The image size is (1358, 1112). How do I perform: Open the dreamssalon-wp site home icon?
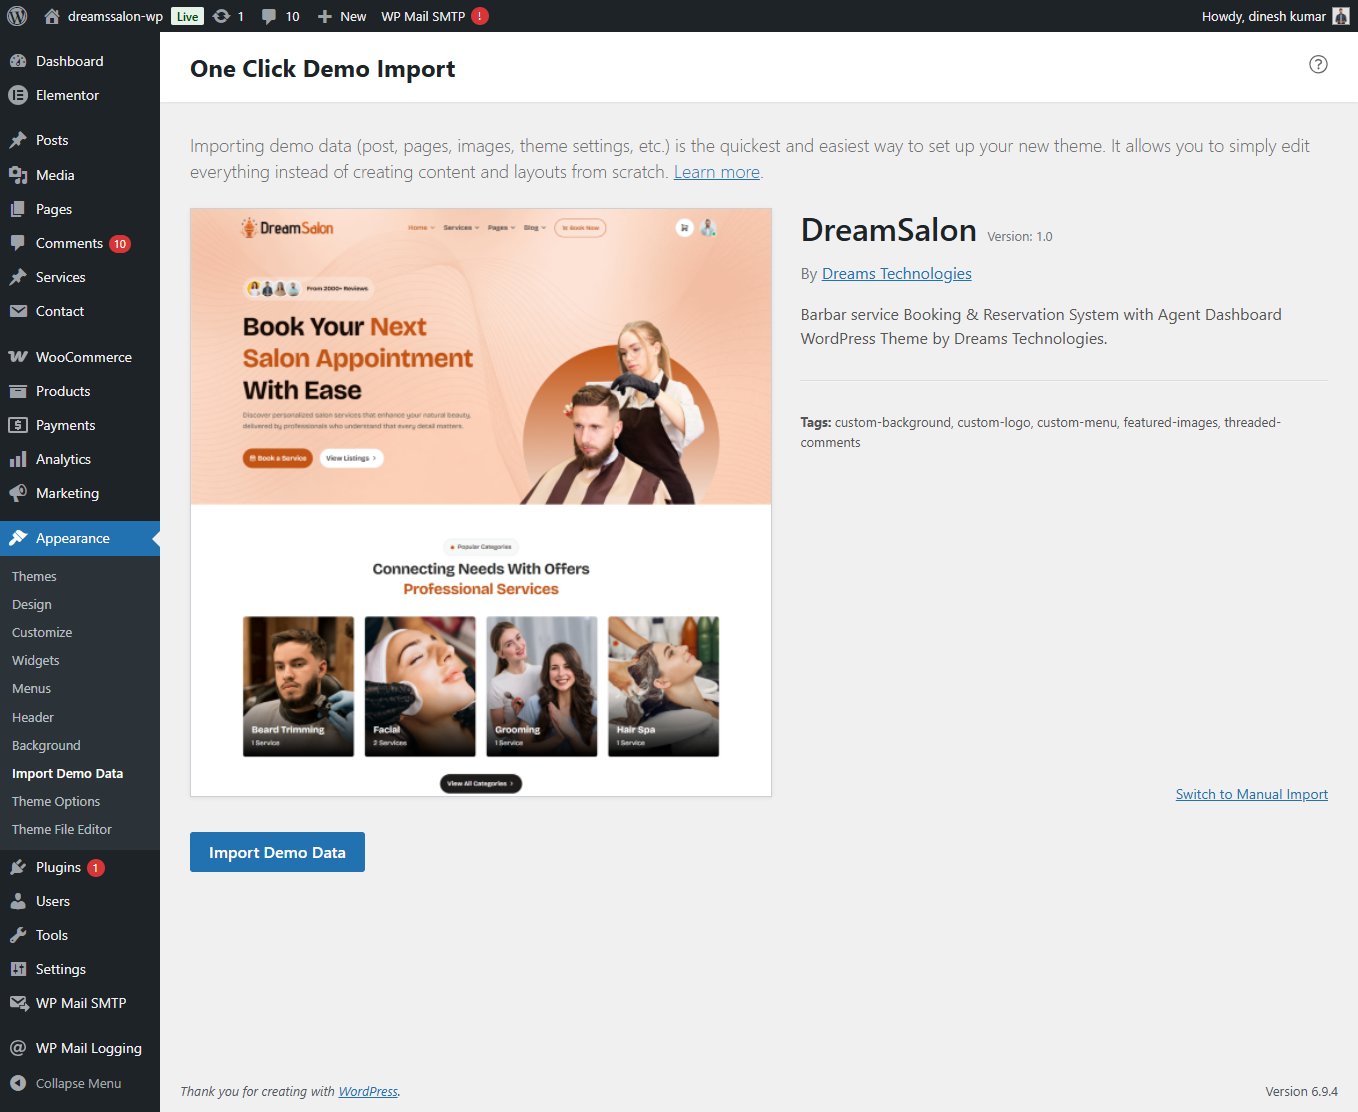pyautogui.click(x=52, y=16)
